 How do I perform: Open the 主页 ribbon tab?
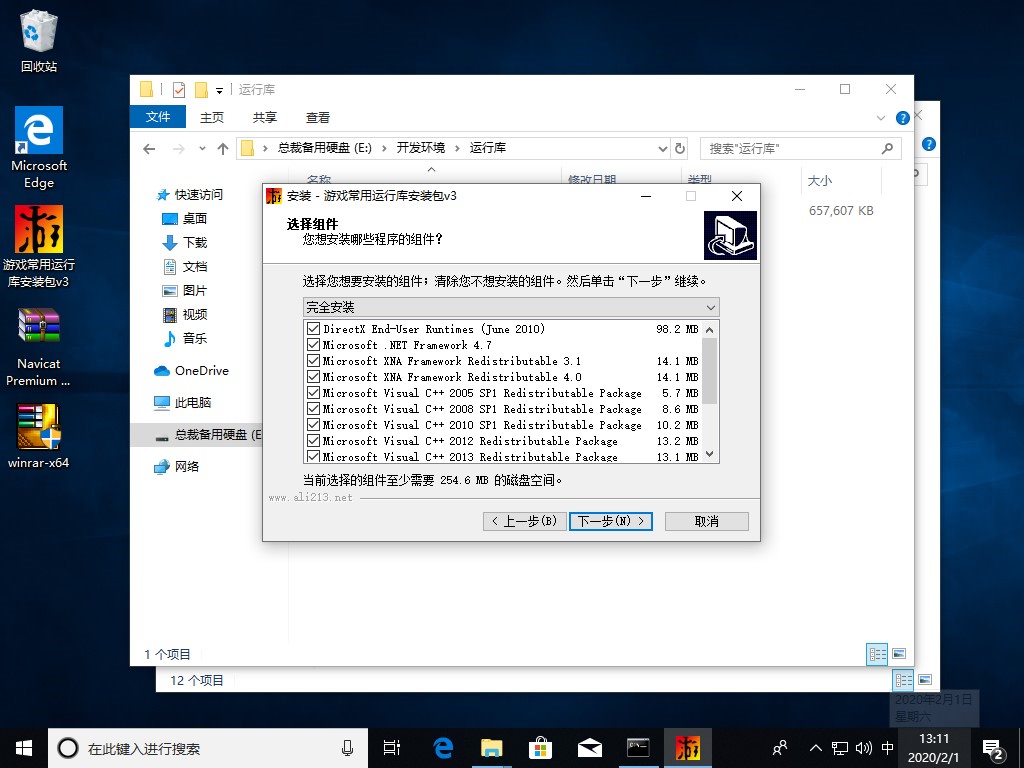(212, 118)
